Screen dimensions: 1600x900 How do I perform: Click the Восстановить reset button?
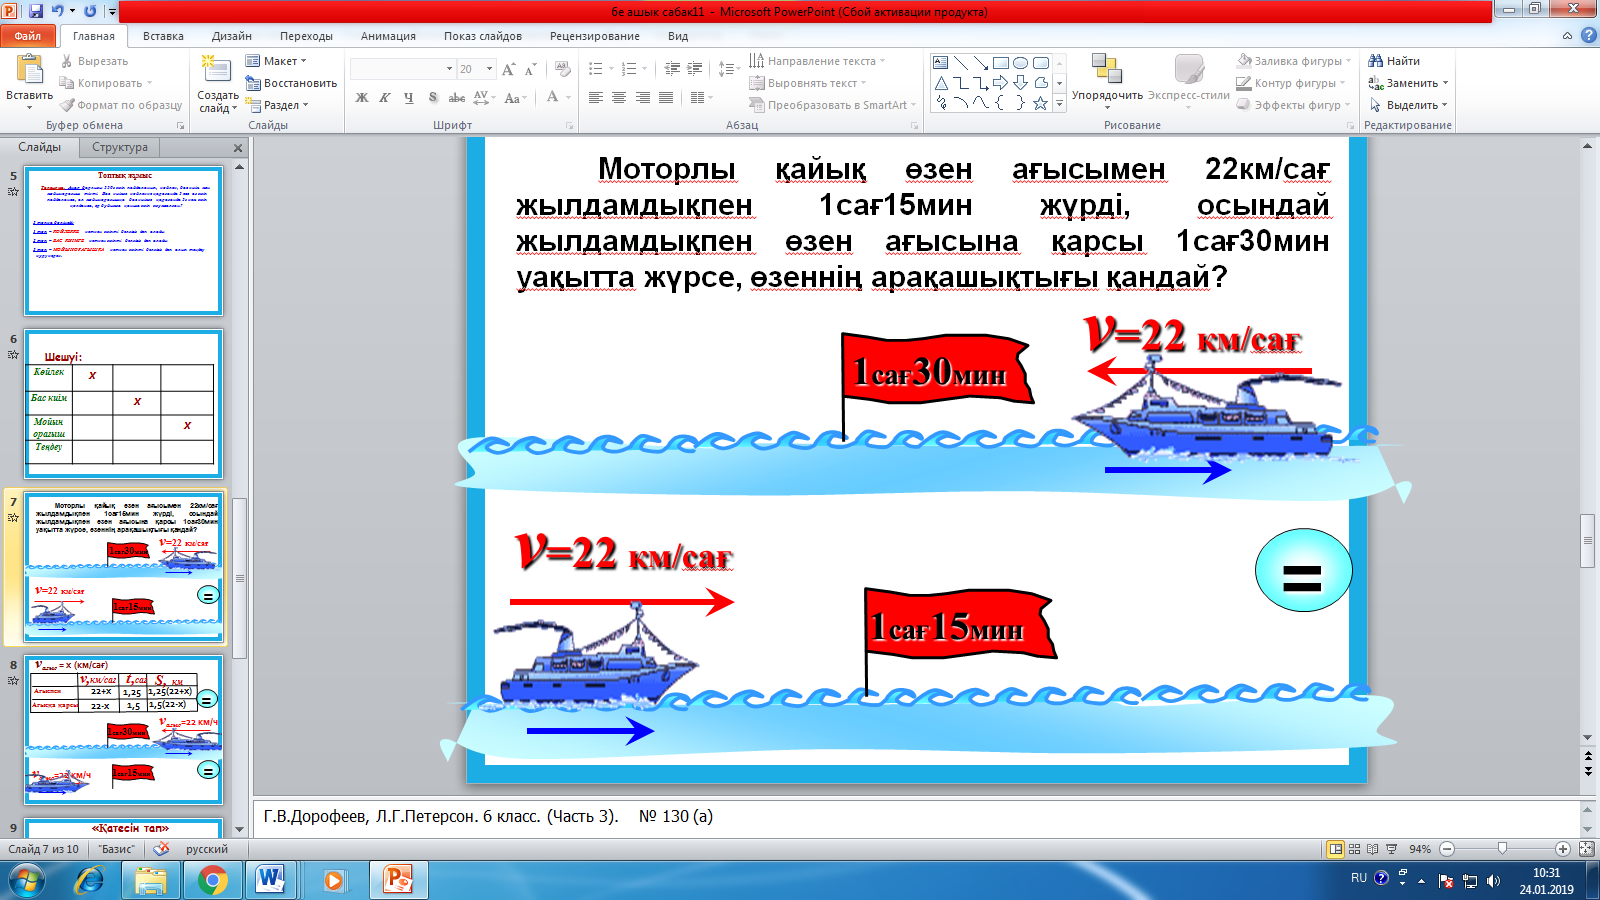click(x=291, y=83)
